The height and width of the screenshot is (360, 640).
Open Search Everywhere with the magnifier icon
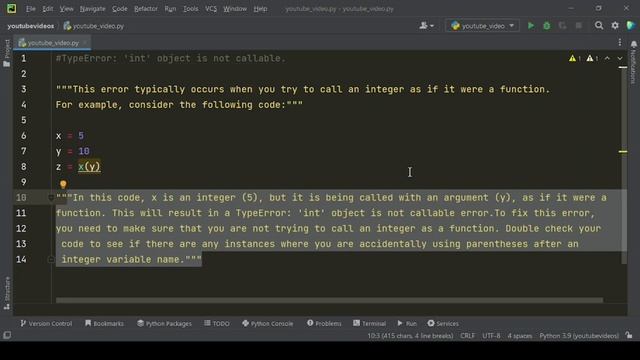(x=599, y=26)
